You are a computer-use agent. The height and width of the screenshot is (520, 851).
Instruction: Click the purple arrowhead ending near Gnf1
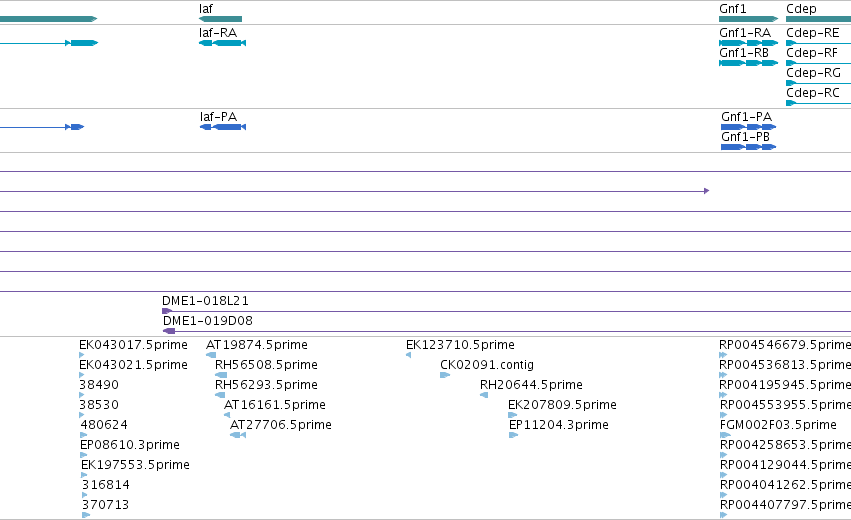point(706,191)
